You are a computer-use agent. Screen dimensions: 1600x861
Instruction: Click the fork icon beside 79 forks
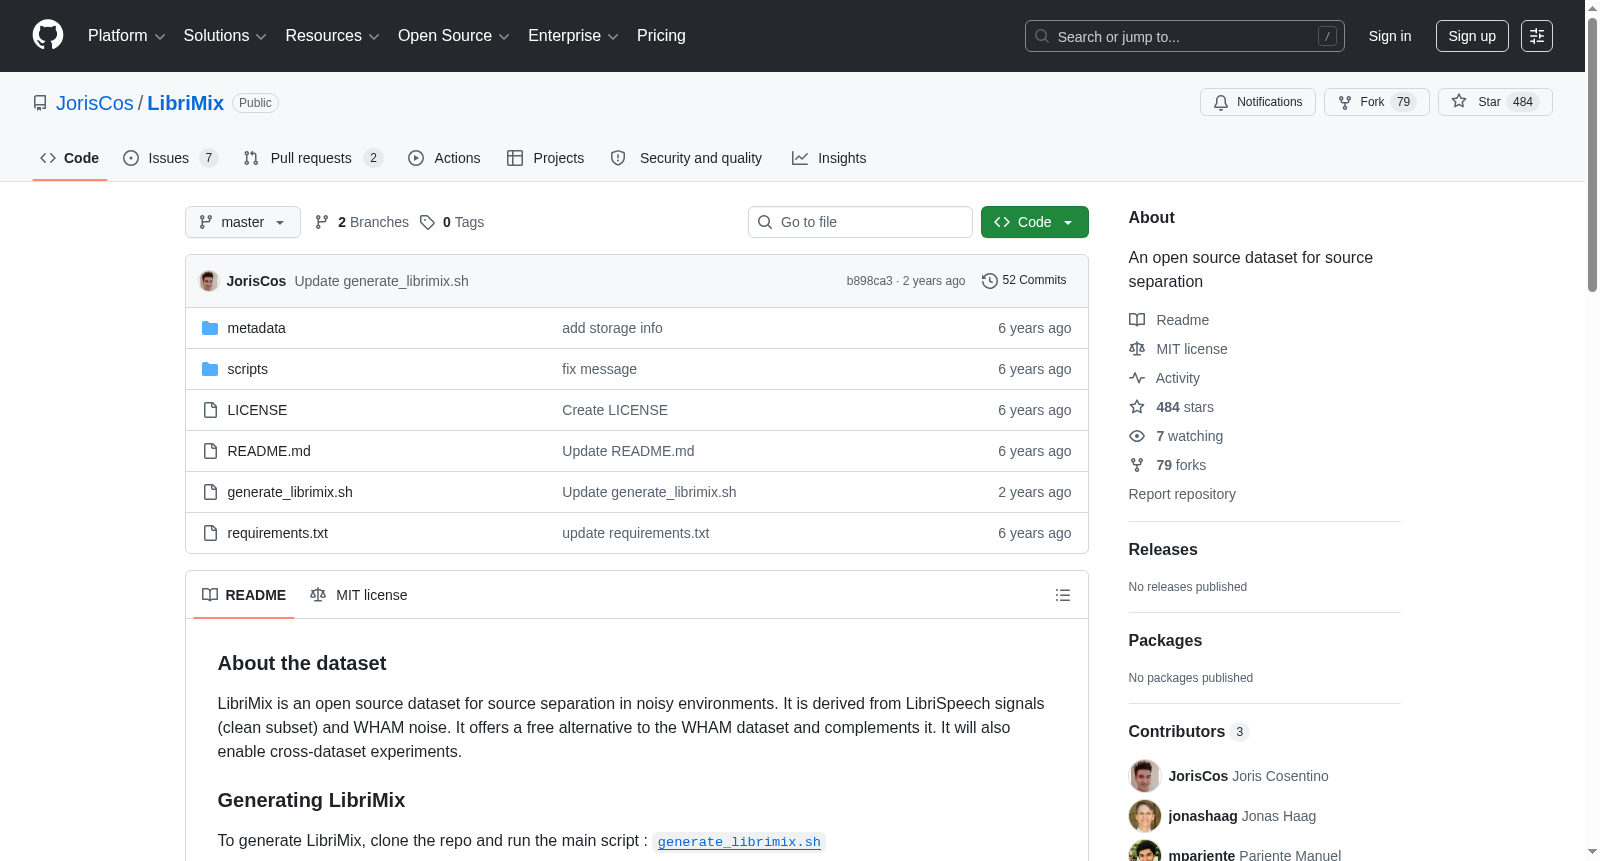click(x=1137, y=465)
